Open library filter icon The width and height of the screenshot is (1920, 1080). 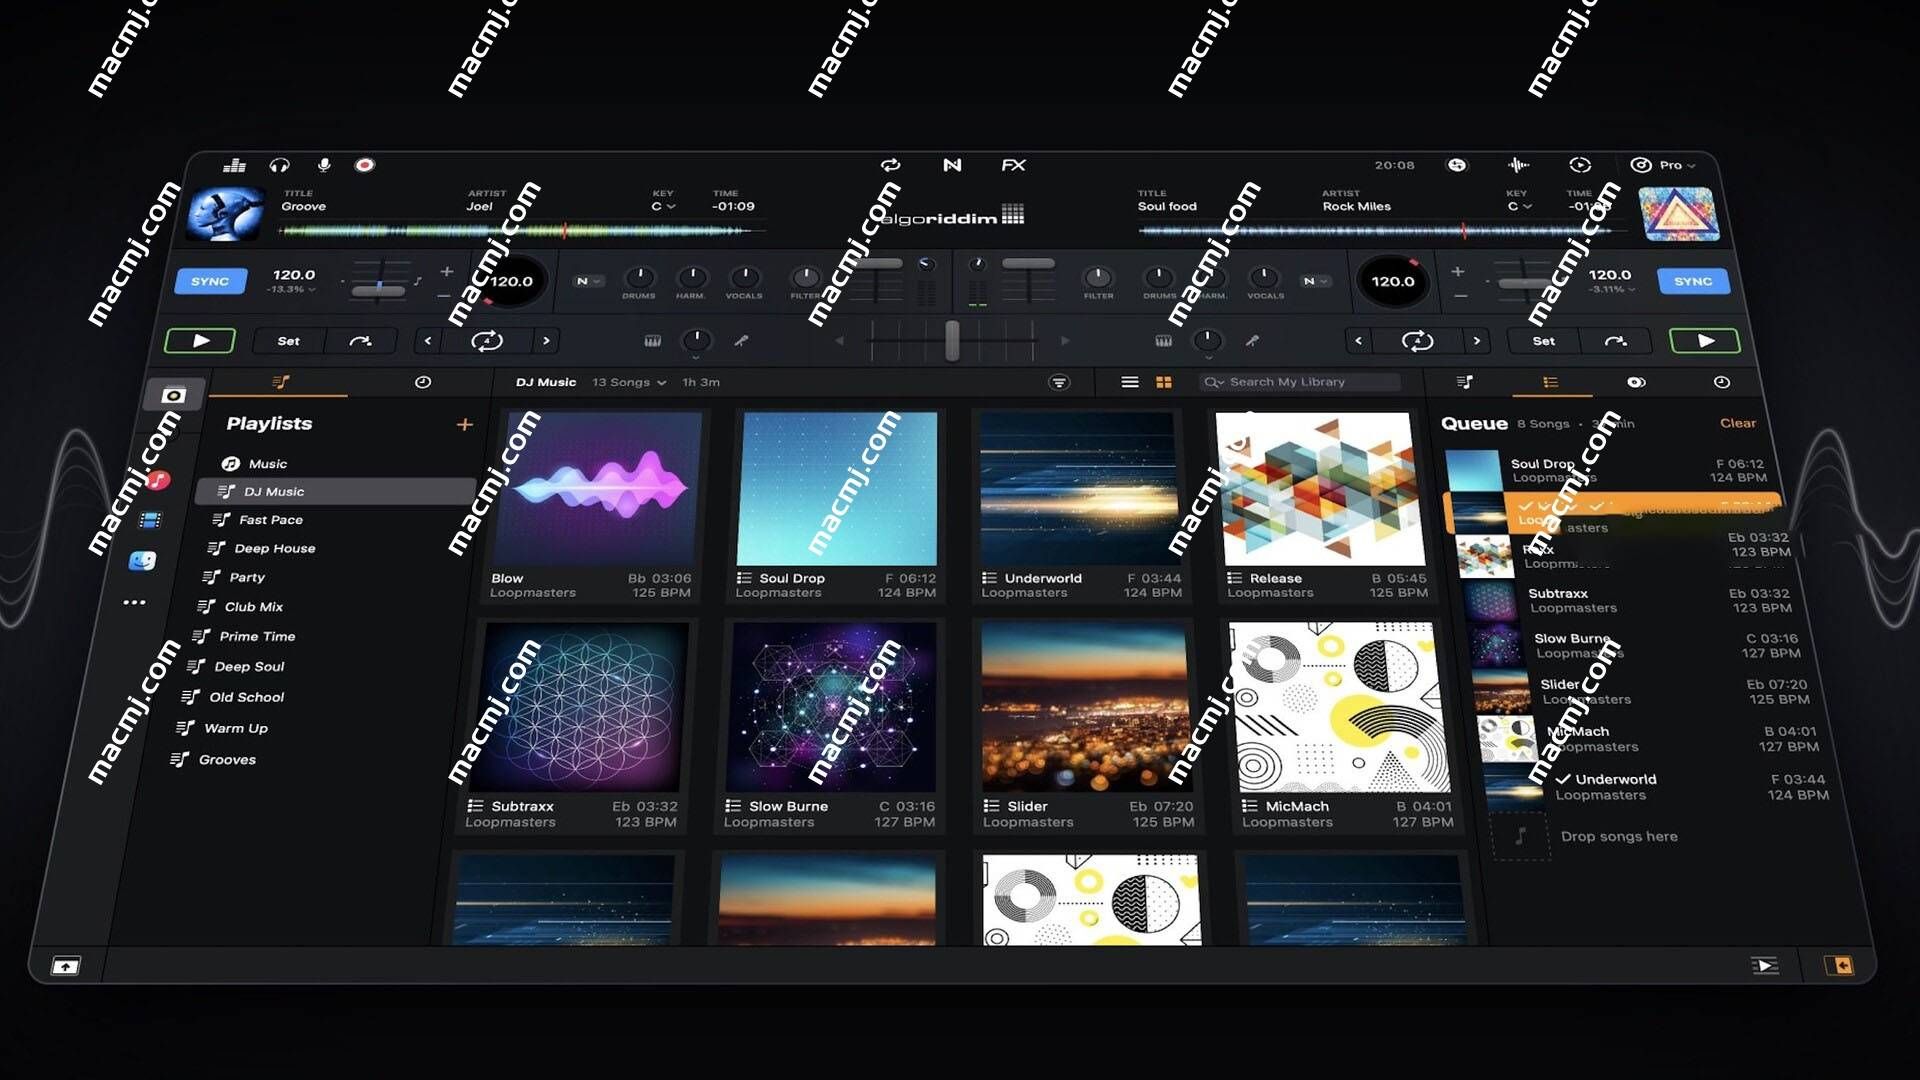(1059, 382)
